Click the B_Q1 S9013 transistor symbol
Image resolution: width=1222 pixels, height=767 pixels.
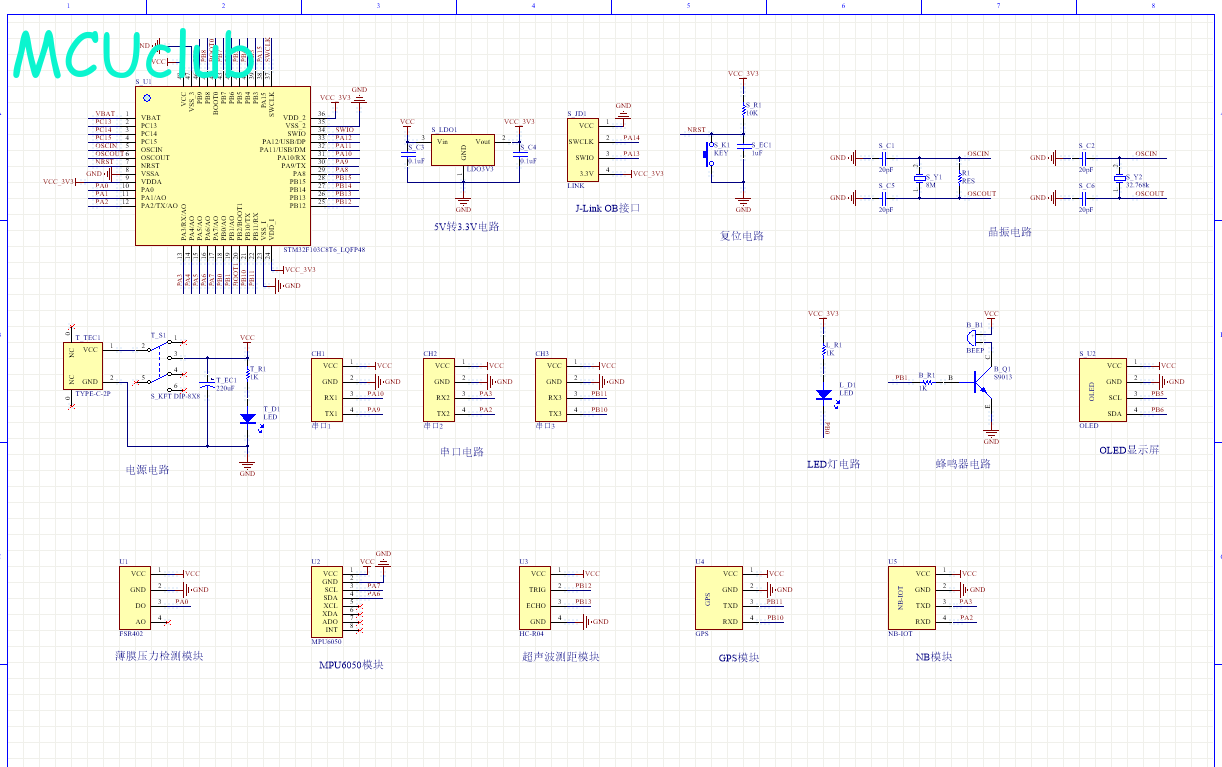pos(985,380)
